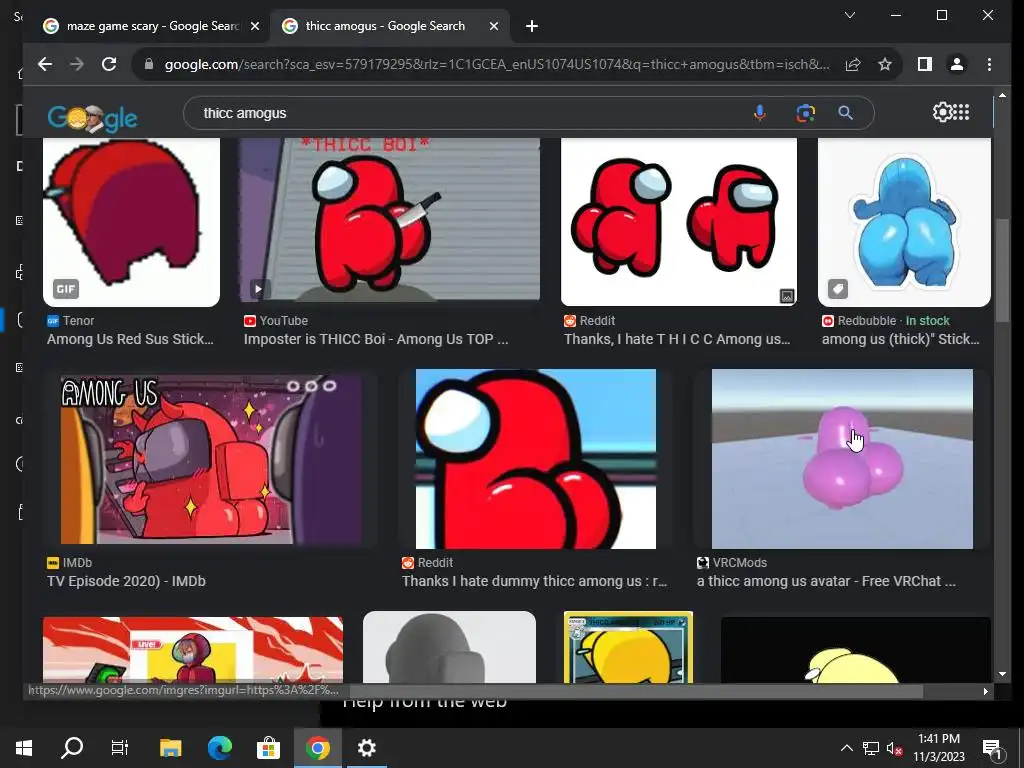Open Imposter is THICC Boi link

click(x=376, y=339)
